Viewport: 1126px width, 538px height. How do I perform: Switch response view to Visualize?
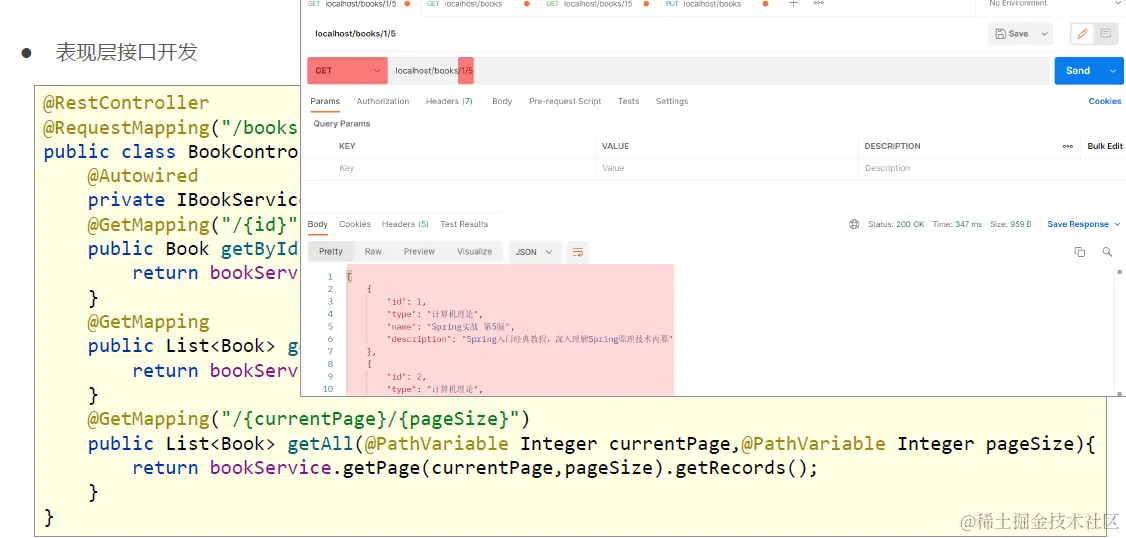(x=475, y=252)
